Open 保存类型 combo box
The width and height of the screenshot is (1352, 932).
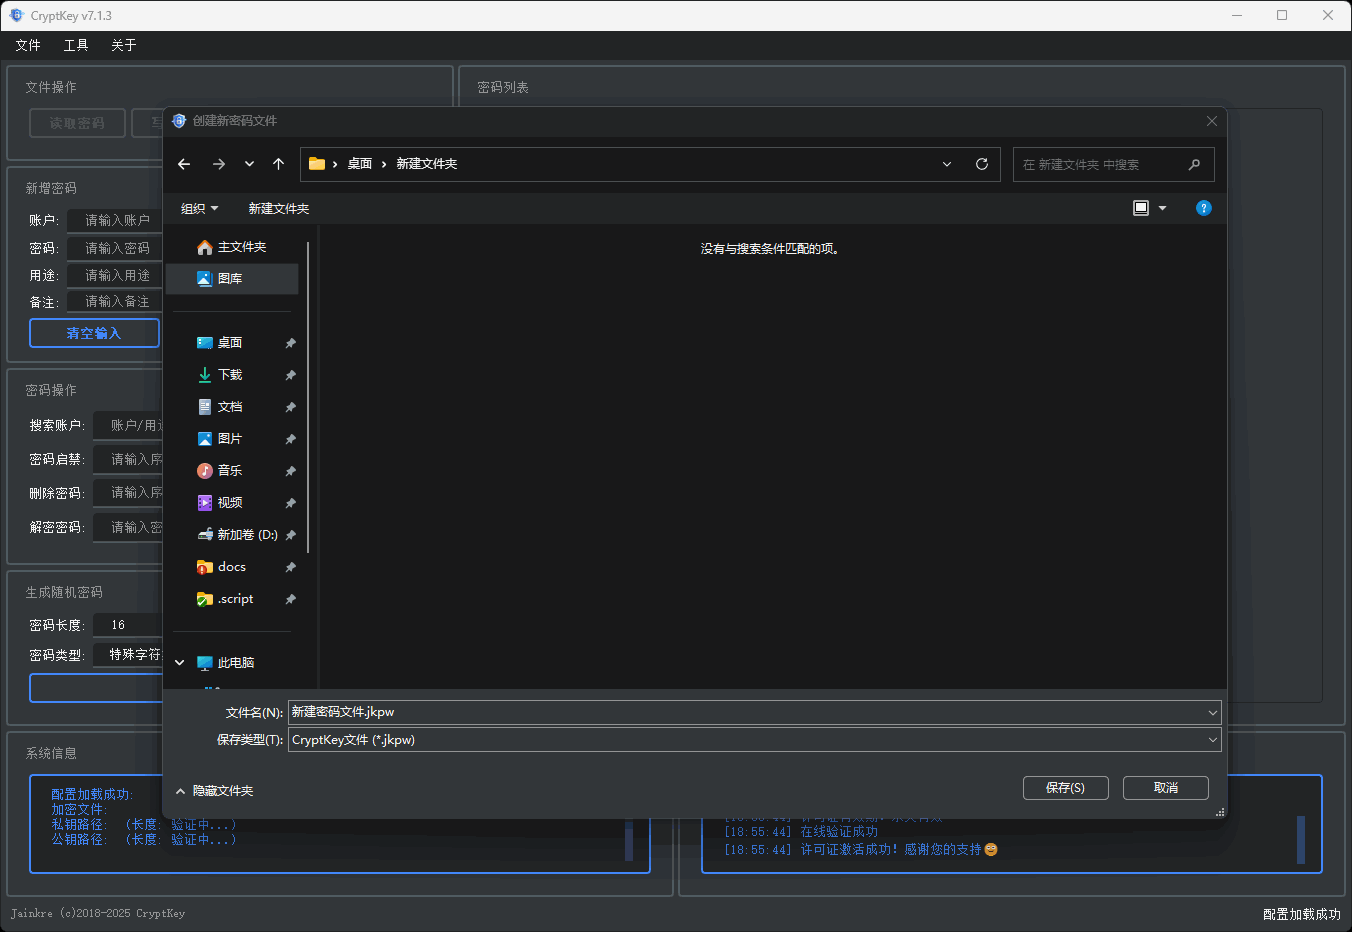pos(755,740)
